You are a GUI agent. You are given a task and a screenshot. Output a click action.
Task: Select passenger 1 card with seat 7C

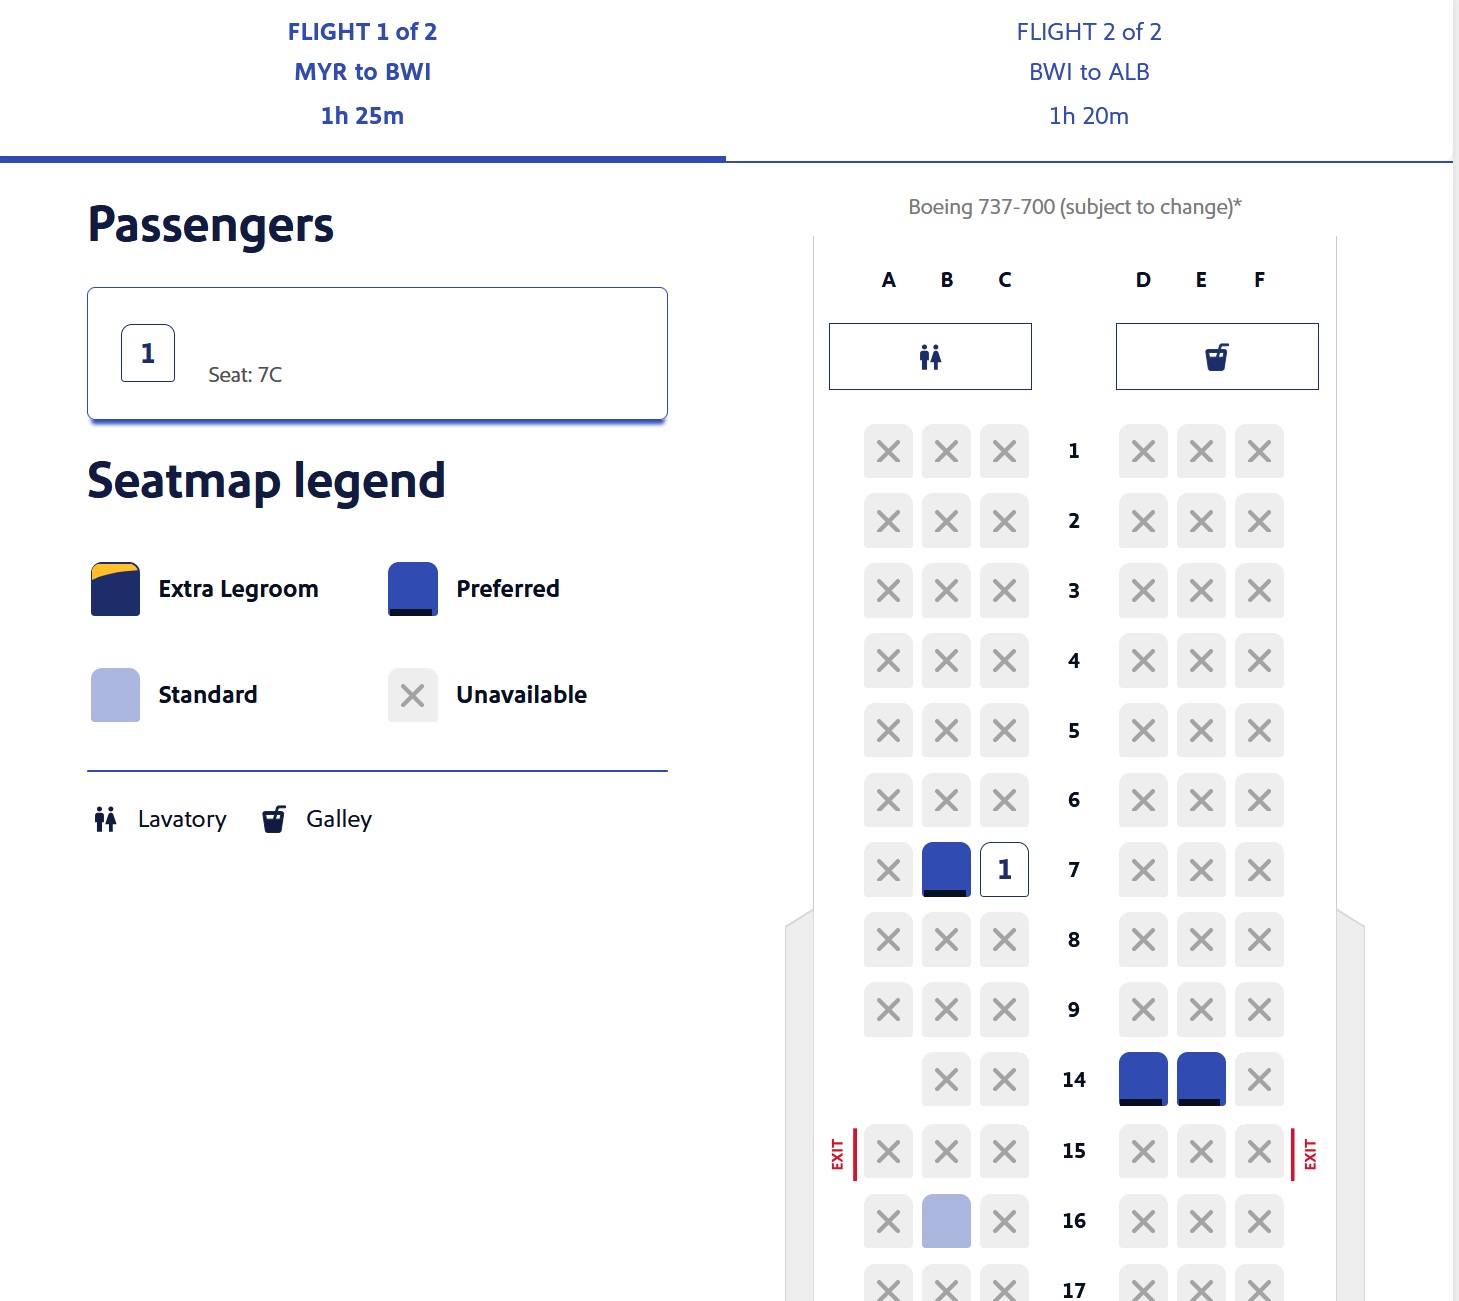tap(377, 353)
